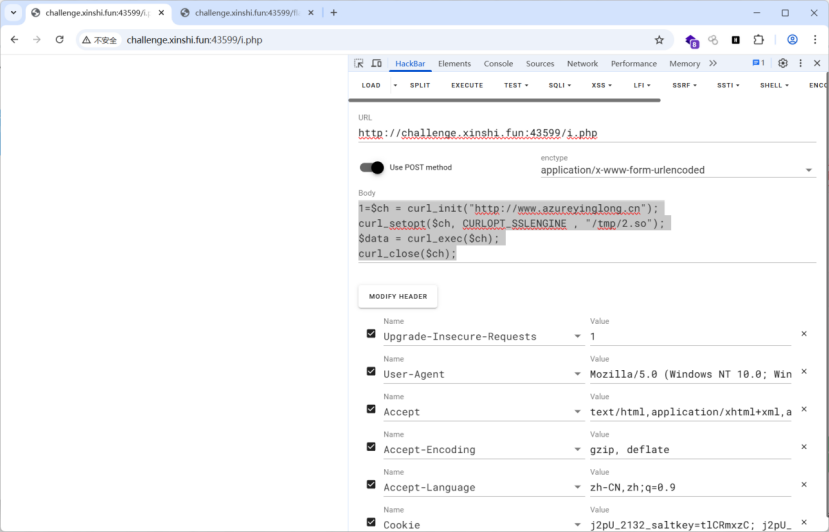Open a new browser tab
829x532 pixels.
click(x=334, y=13)
